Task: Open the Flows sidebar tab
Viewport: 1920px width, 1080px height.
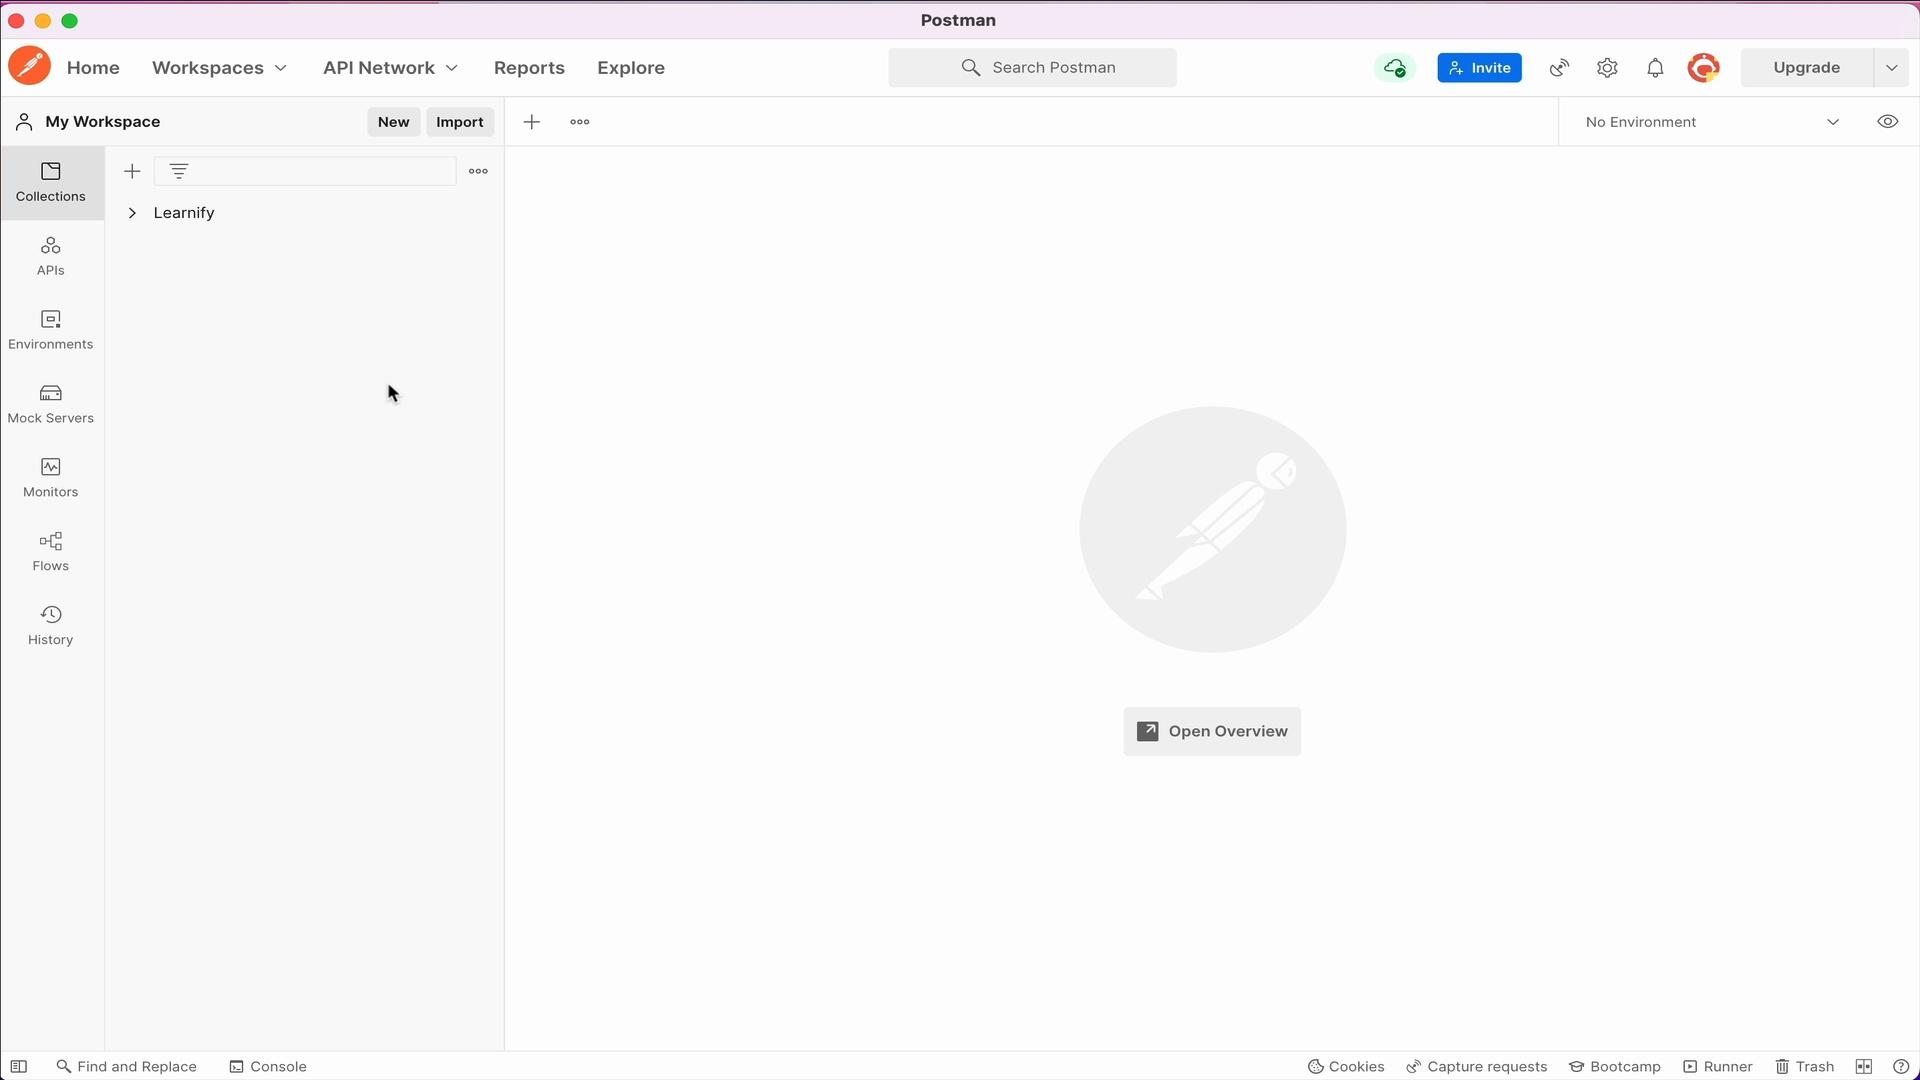Action: (51, 552)
